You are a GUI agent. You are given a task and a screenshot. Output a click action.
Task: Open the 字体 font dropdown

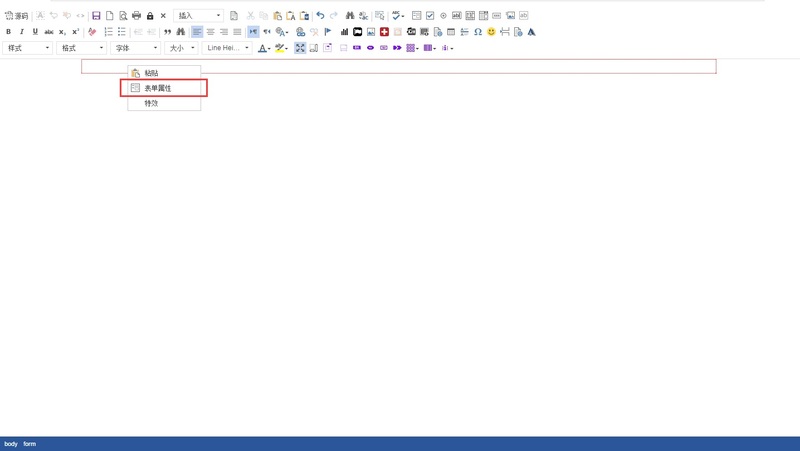[x=135, y=48]
